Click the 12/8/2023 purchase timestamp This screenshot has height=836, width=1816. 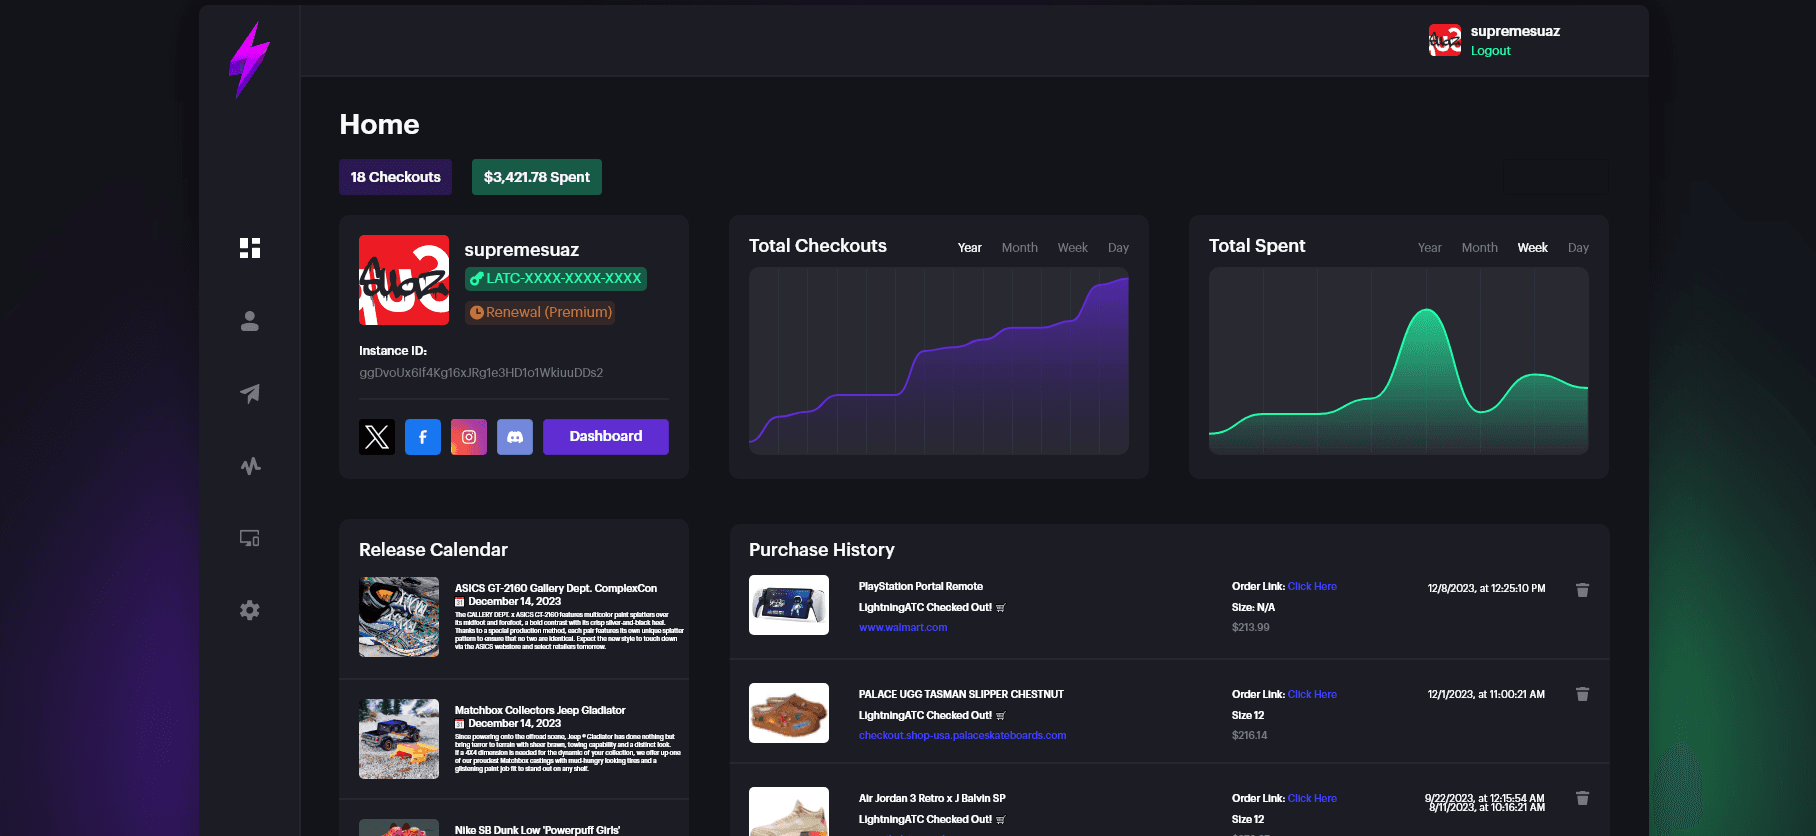(x=1486, y=589)
